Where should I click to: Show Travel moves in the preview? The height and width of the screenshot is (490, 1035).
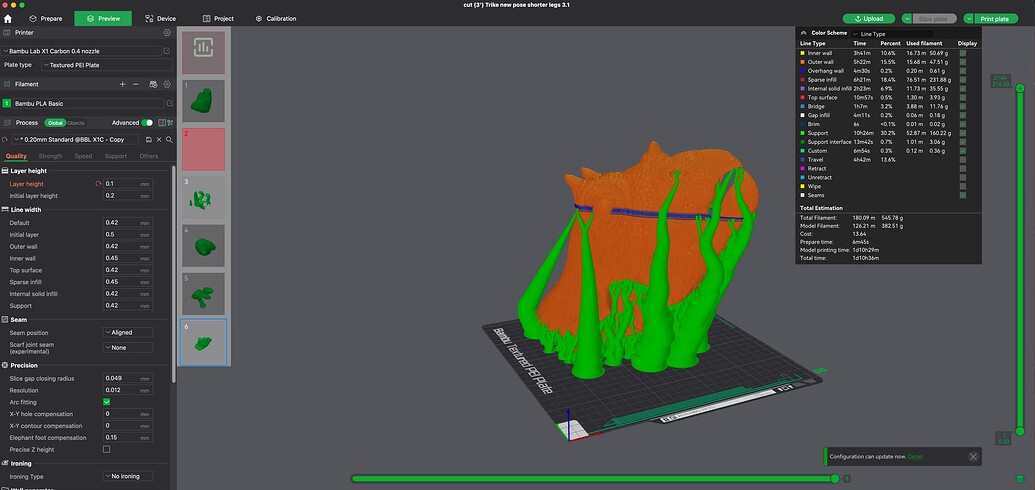(x=962, y=160)
